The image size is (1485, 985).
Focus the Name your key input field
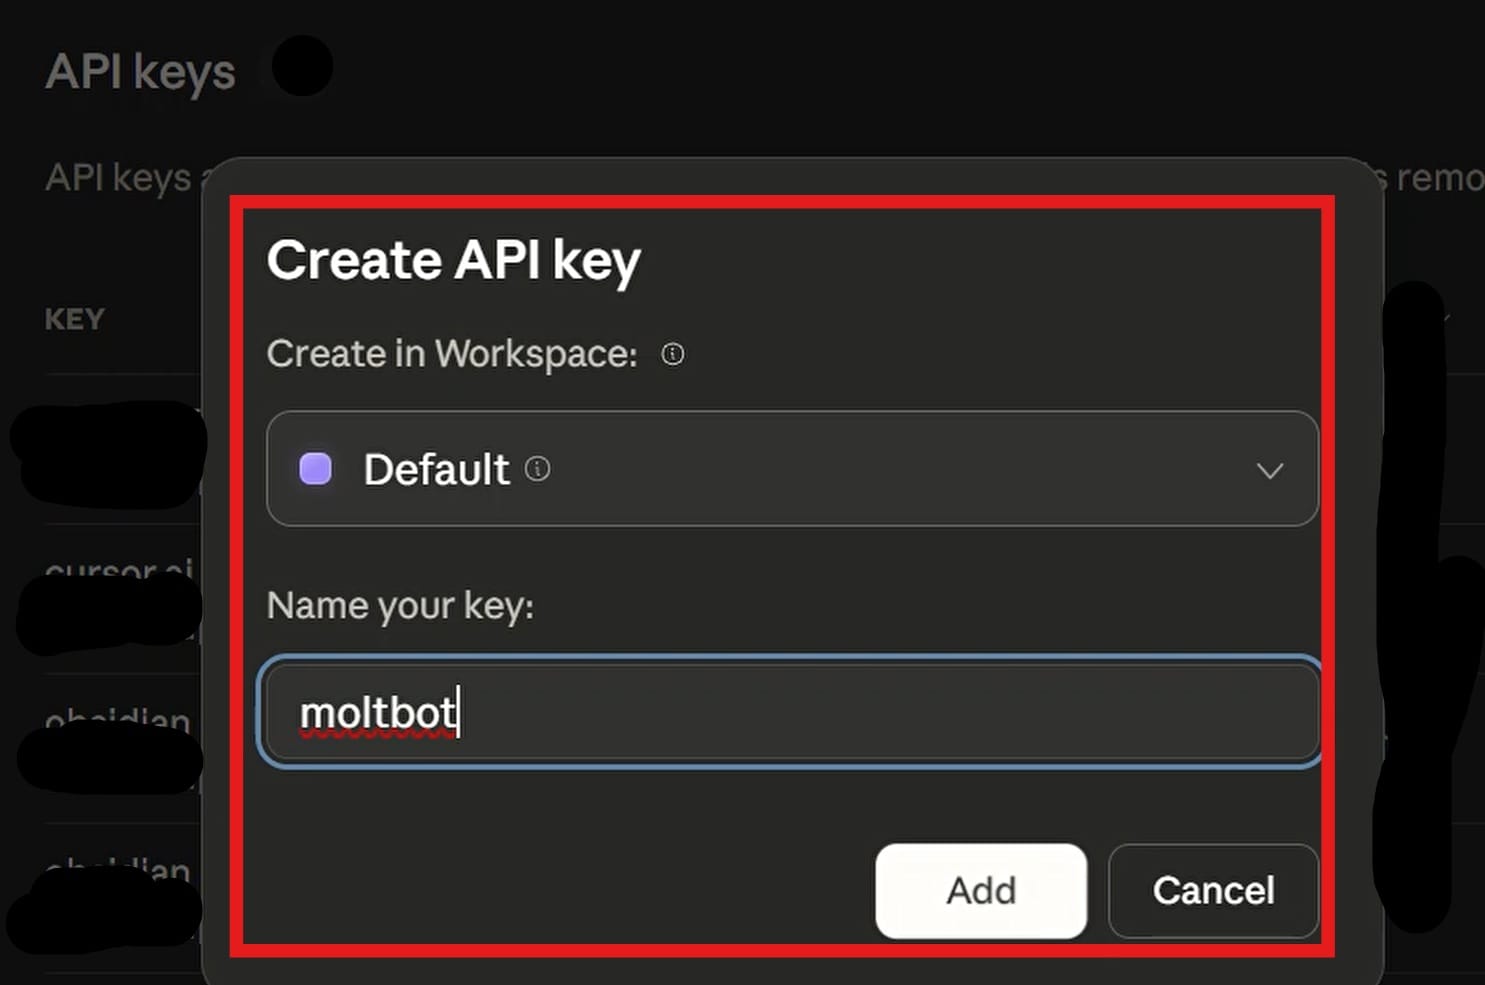[880, 712]
